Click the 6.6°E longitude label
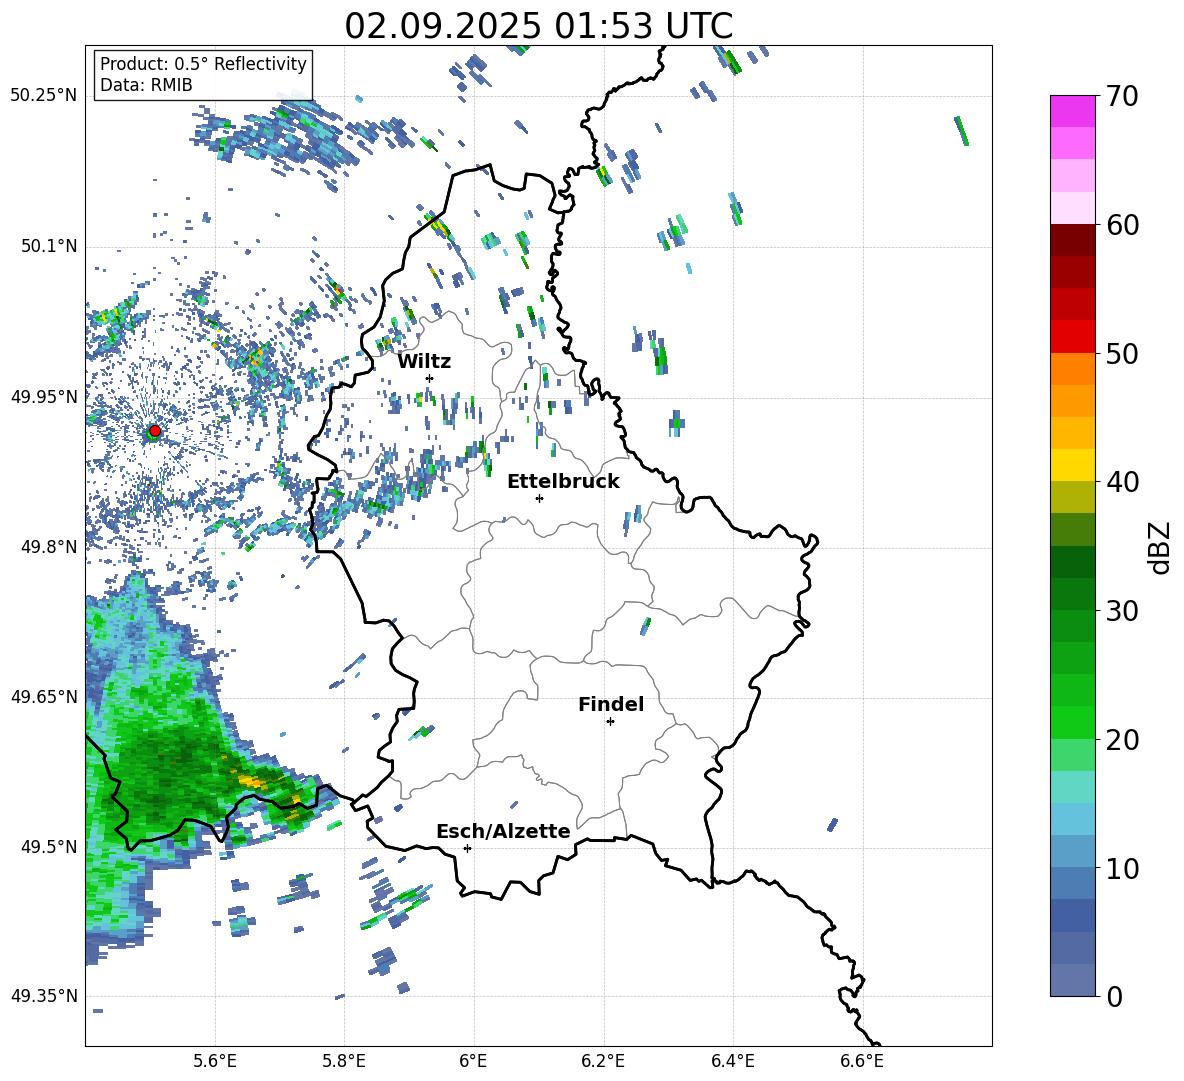 pyautogui.click(x=862, y=1061)
